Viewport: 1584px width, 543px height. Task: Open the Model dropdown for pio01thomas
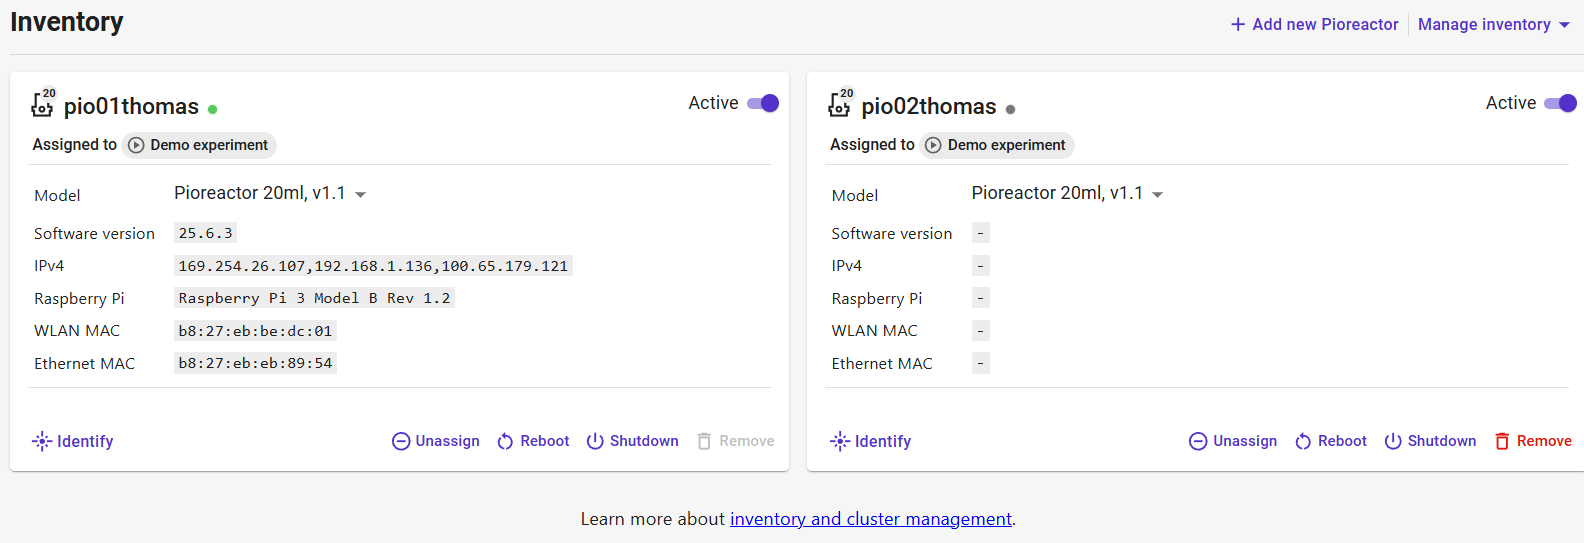(x=360, y=194)
